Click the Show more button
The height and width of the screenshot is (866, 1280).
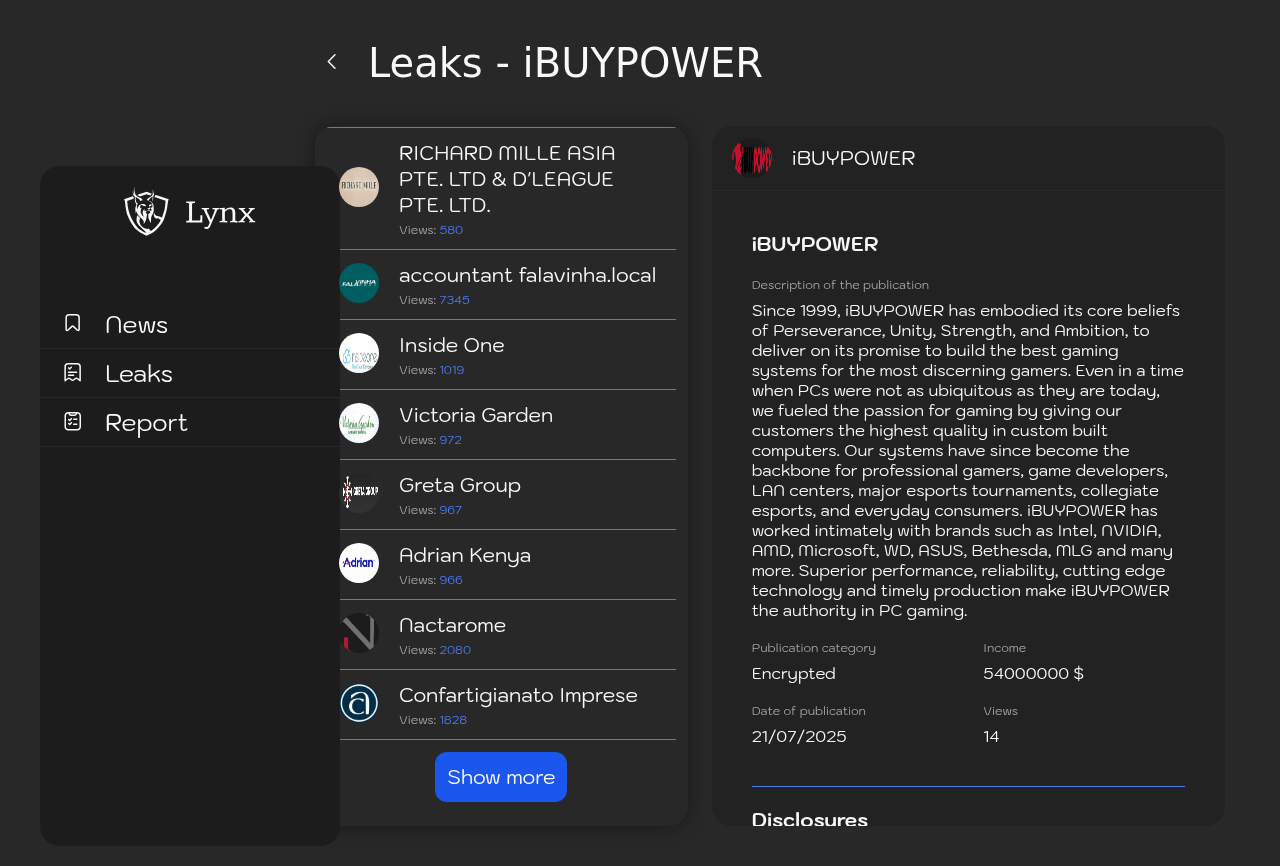pyautogui.click(x=501, y=777)
